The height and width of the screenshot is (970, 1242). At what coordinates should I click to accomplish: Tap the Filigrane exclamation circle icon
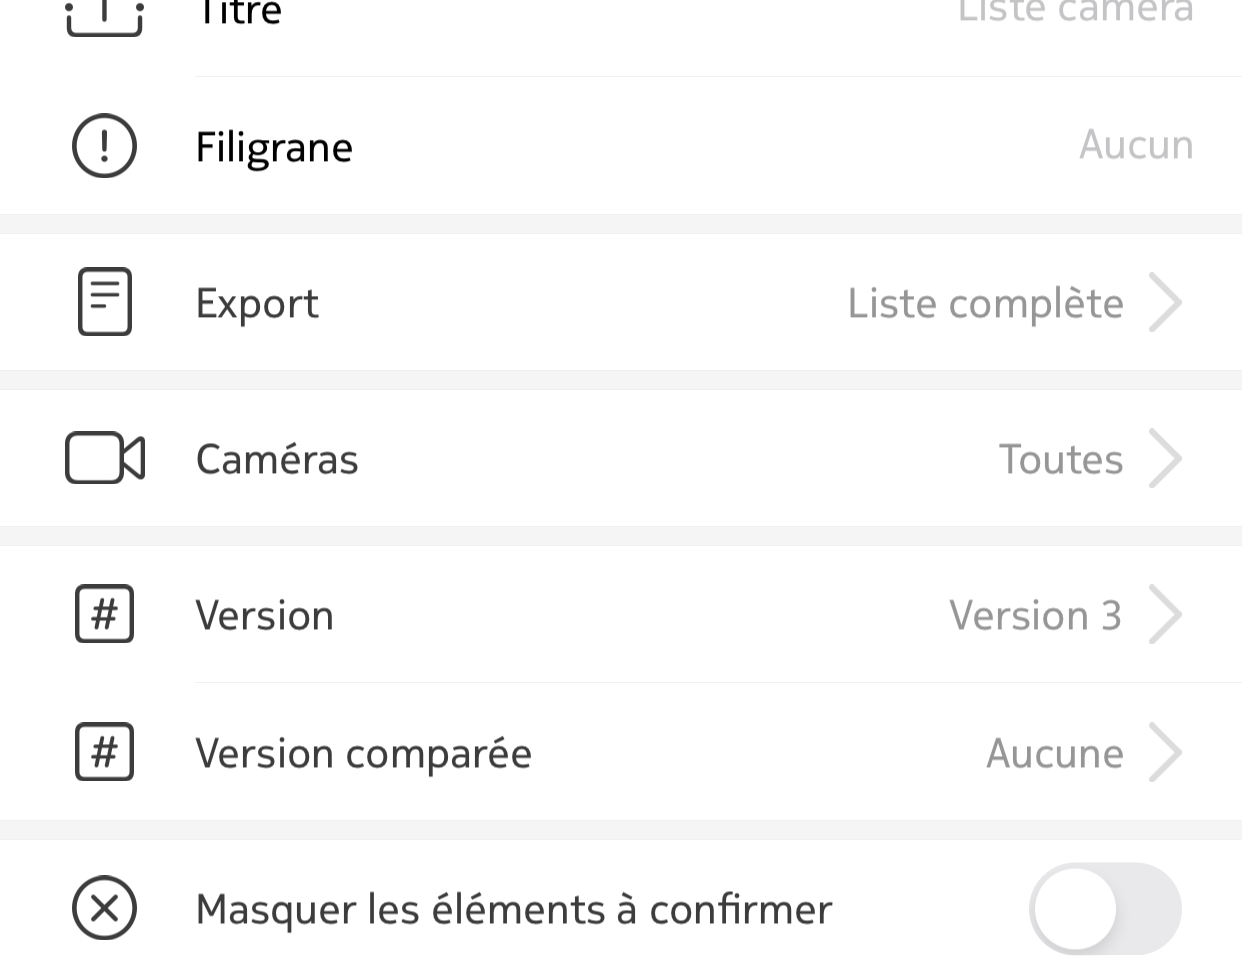105,146
